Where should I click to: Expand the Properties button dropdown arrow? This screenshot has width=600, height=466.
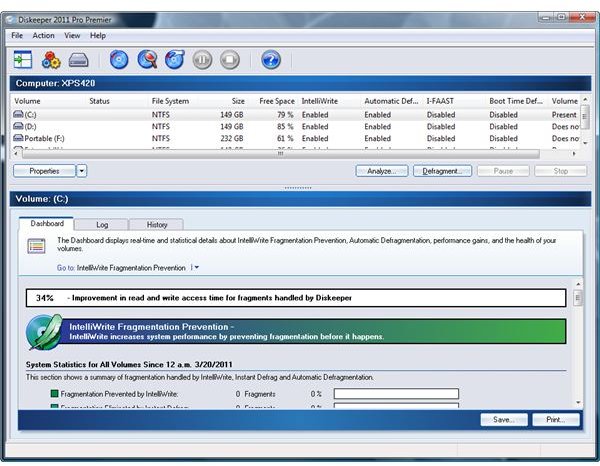(x=82, y=171)
